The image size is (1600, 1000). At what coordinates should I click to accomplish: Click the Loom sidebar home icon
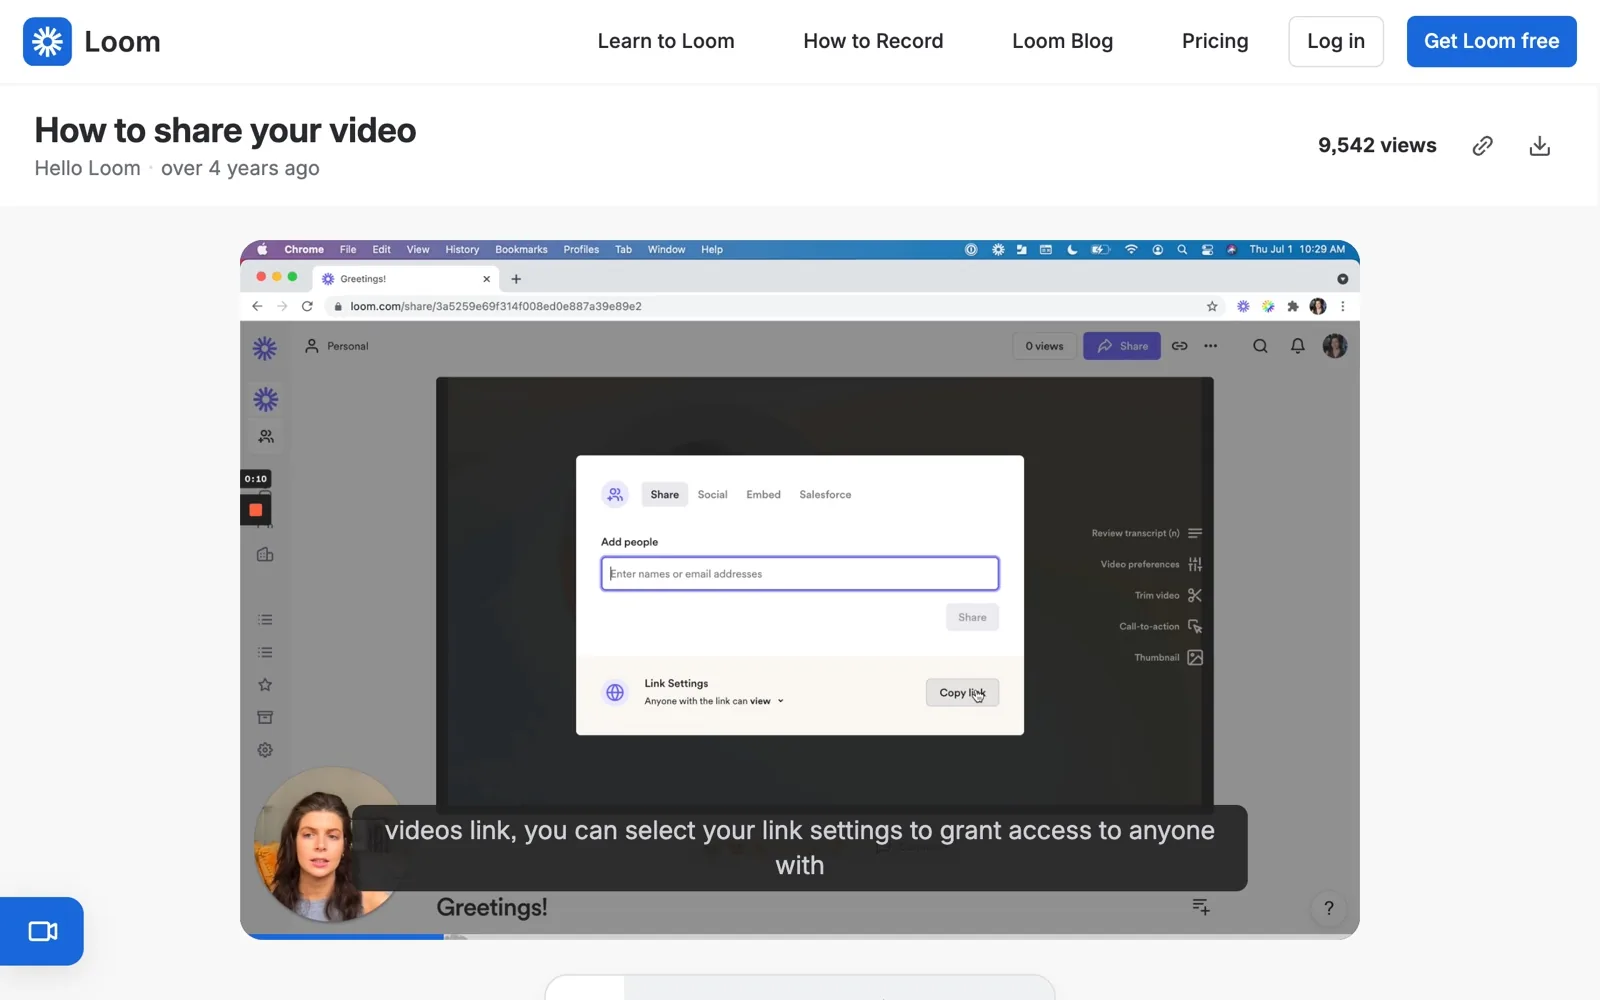pos(266,400)
